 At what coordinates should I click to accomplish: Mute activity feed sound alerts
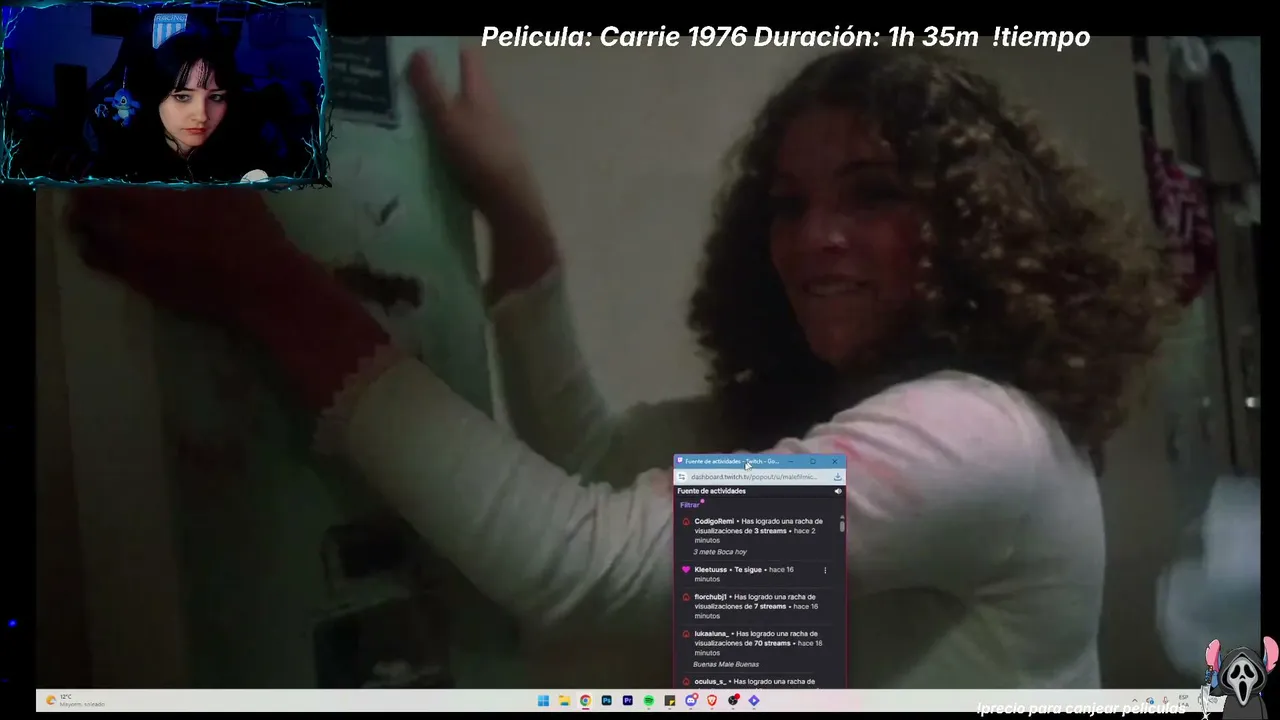[838, 491]
